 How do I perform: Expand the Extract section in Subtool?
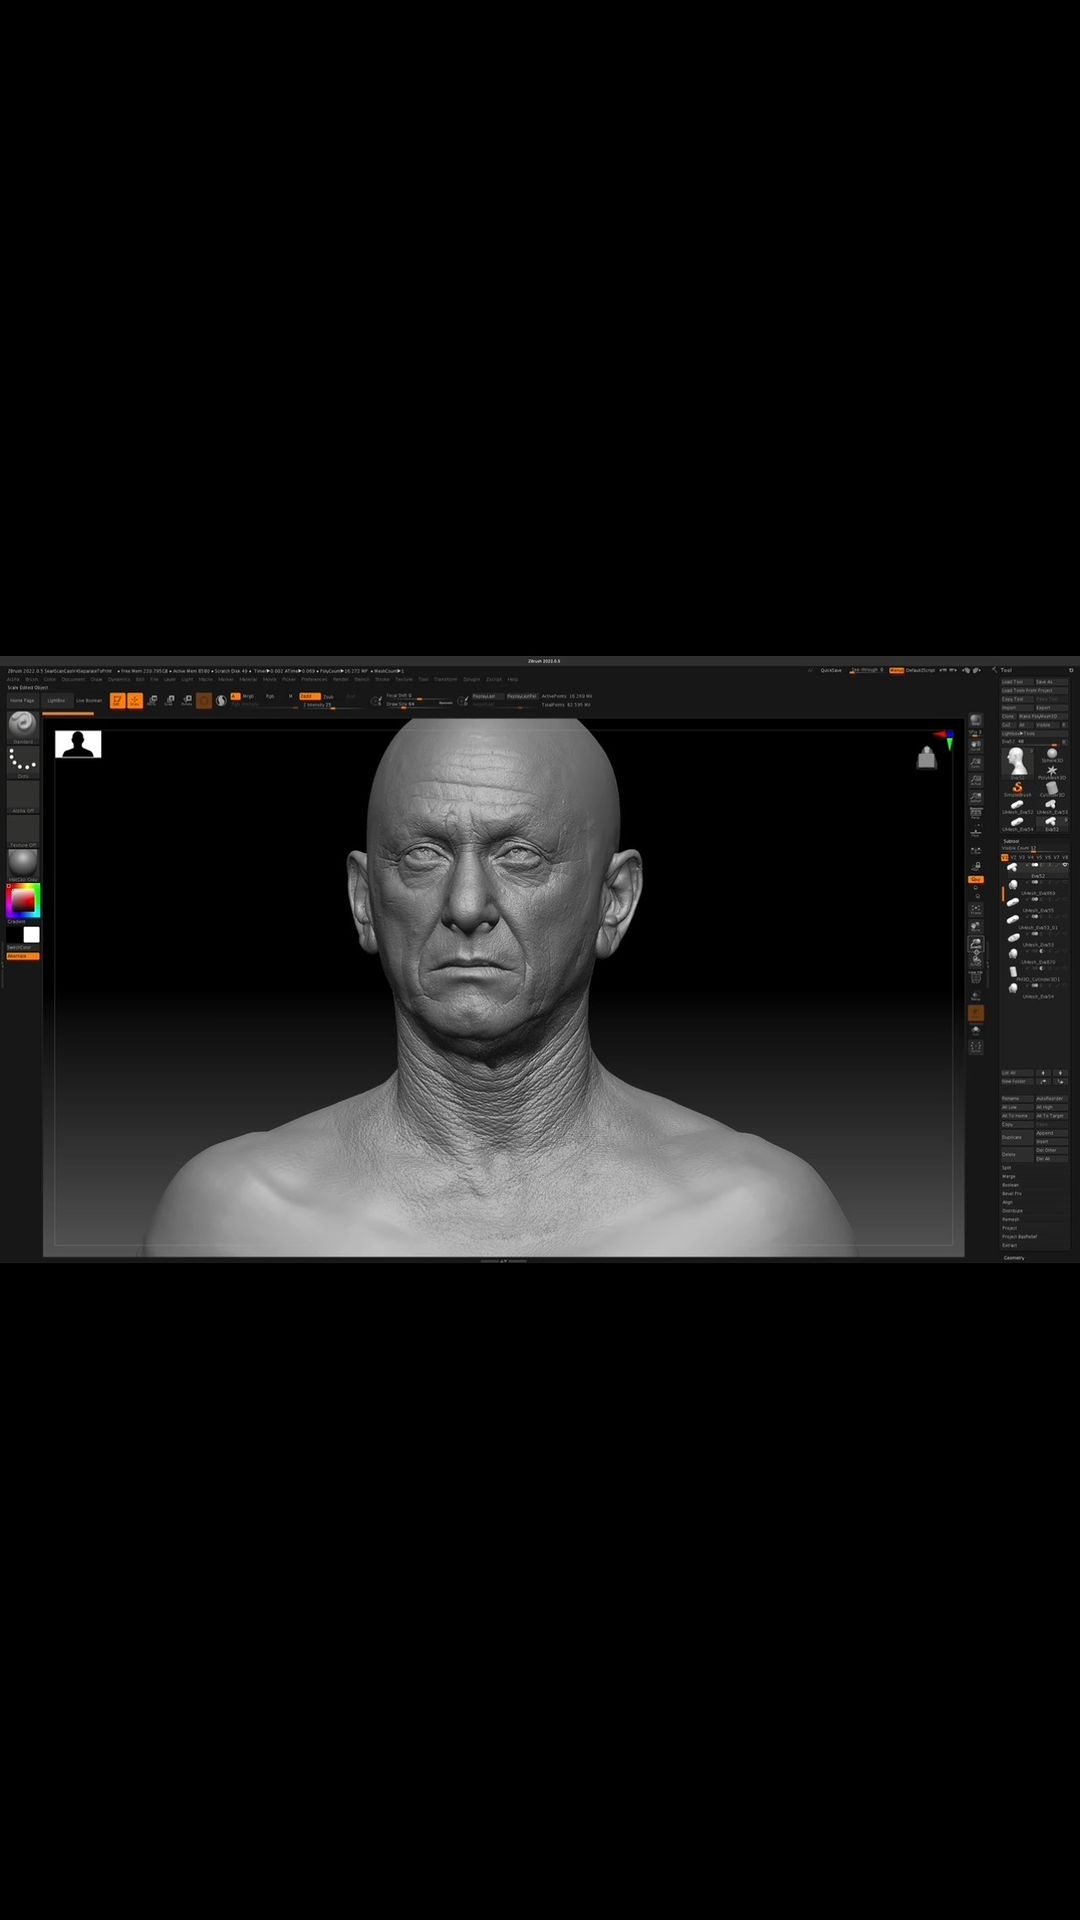click(1010, 1245)
